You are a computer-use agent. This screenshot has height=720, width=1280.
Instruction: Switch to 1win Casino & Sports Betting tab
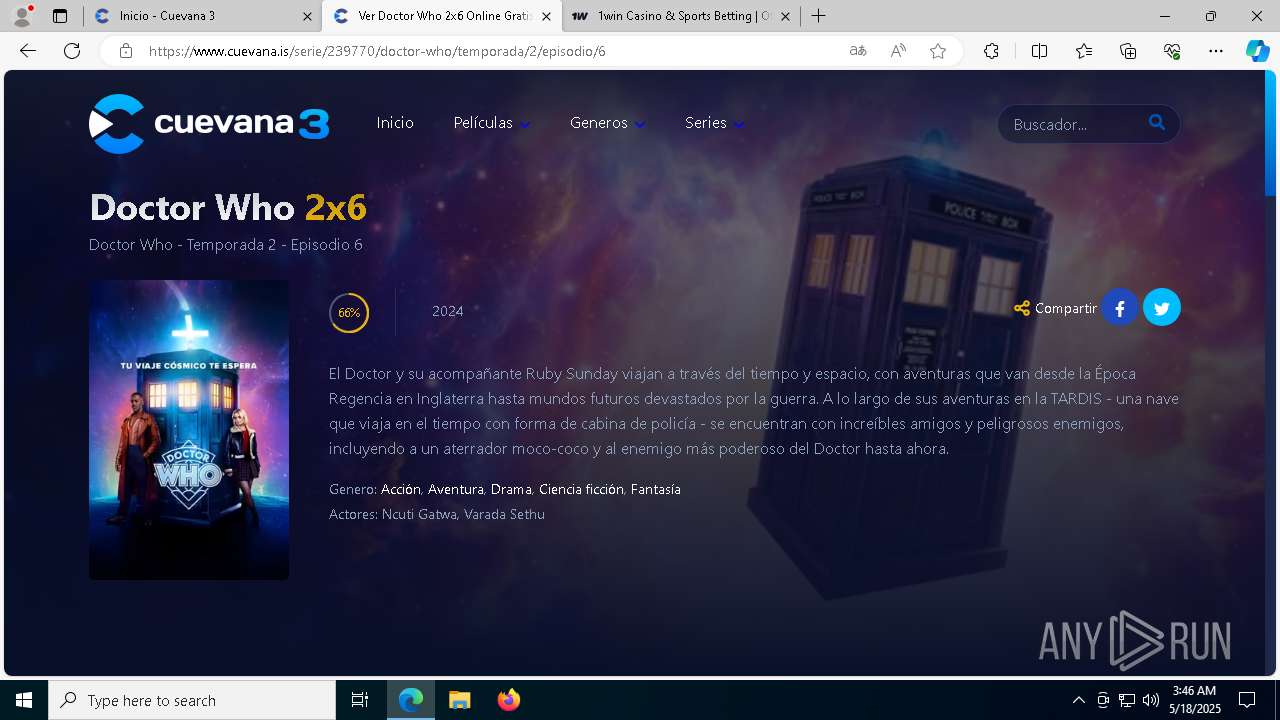point(681,16)
